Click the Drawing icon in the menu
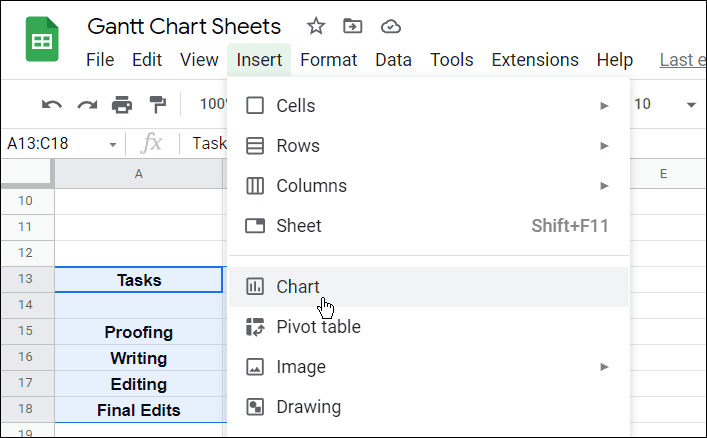The height and width of the screenshot is (438, 707). (255, 407)
